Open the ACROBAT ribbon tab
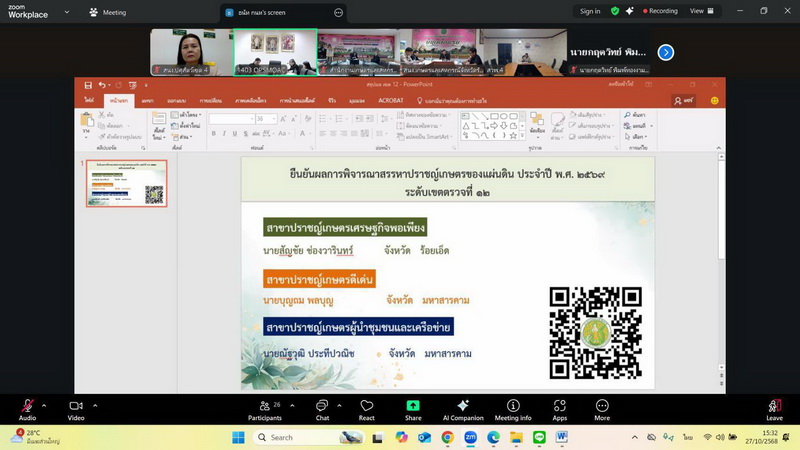 (x=391, y=101)
